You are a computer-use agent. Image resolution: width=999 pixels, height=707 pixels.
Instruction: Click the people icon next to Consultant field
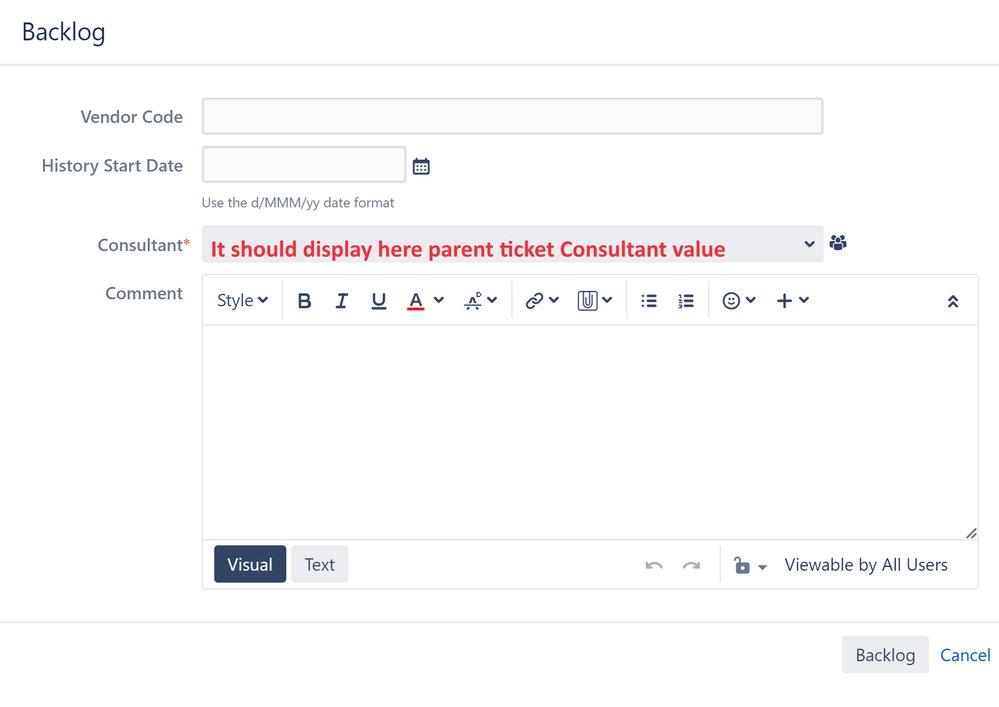838,242
